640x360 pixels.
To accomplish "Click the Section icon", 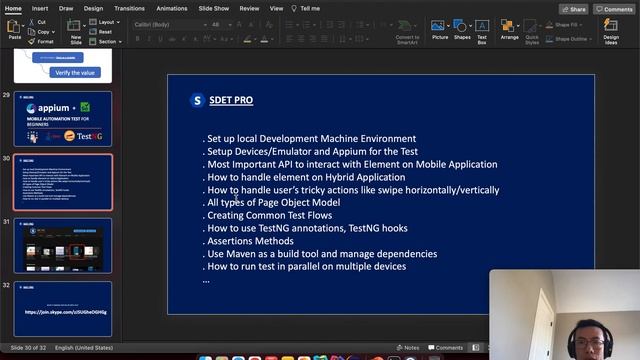I will [x=93, y=41].
